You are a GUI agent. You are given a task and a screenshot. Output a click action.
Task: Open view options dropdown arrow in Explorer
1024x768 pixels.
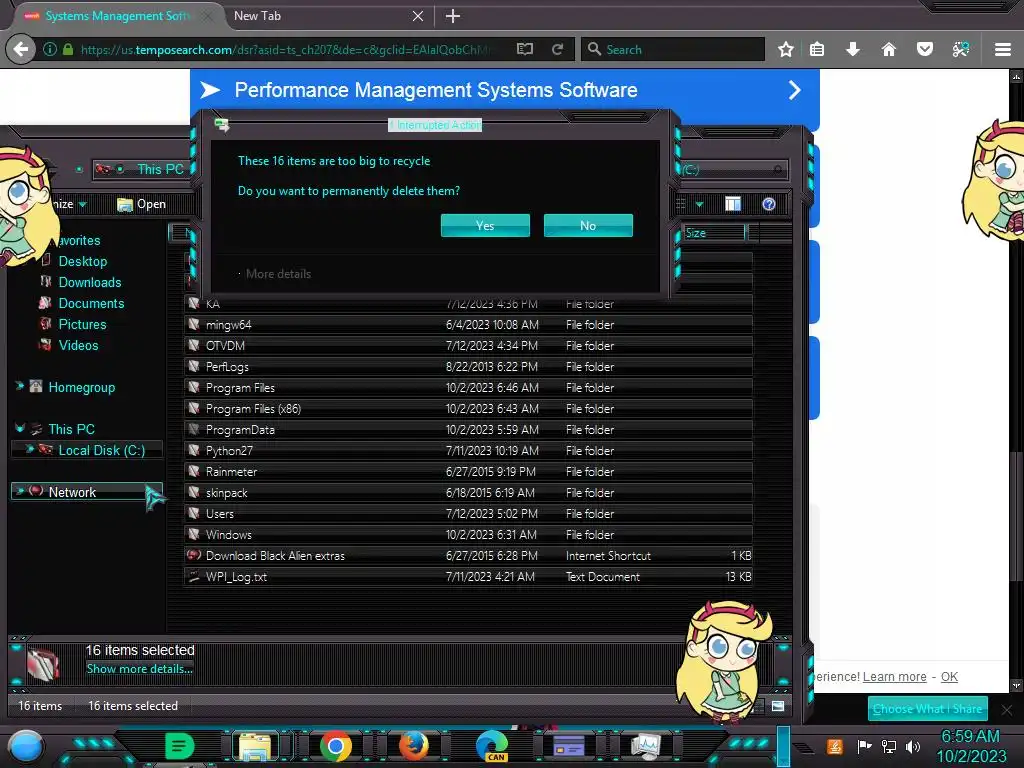[699, 204]
